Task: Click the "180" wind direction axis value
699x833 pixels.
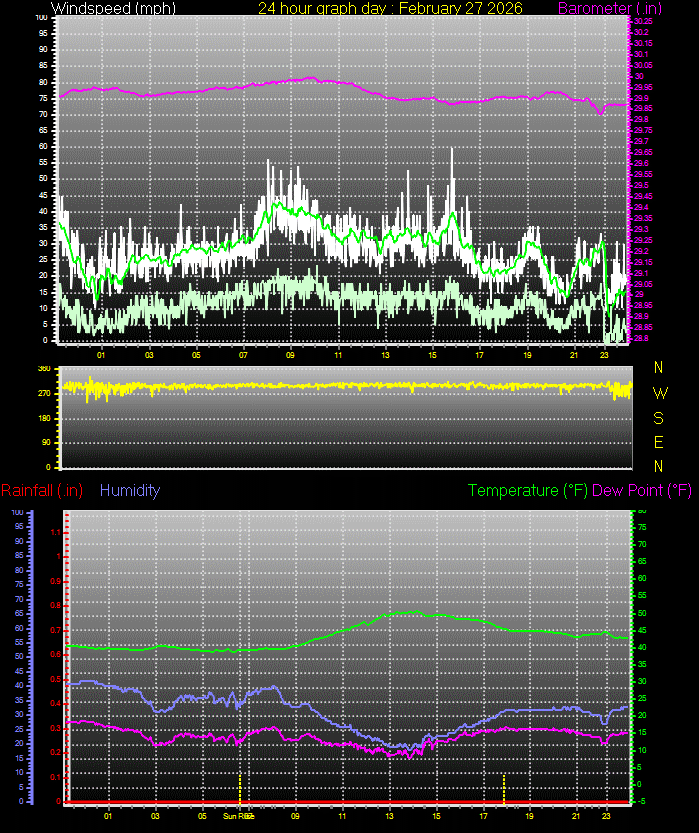Action: pyautogui.click(x=45, y=418)
